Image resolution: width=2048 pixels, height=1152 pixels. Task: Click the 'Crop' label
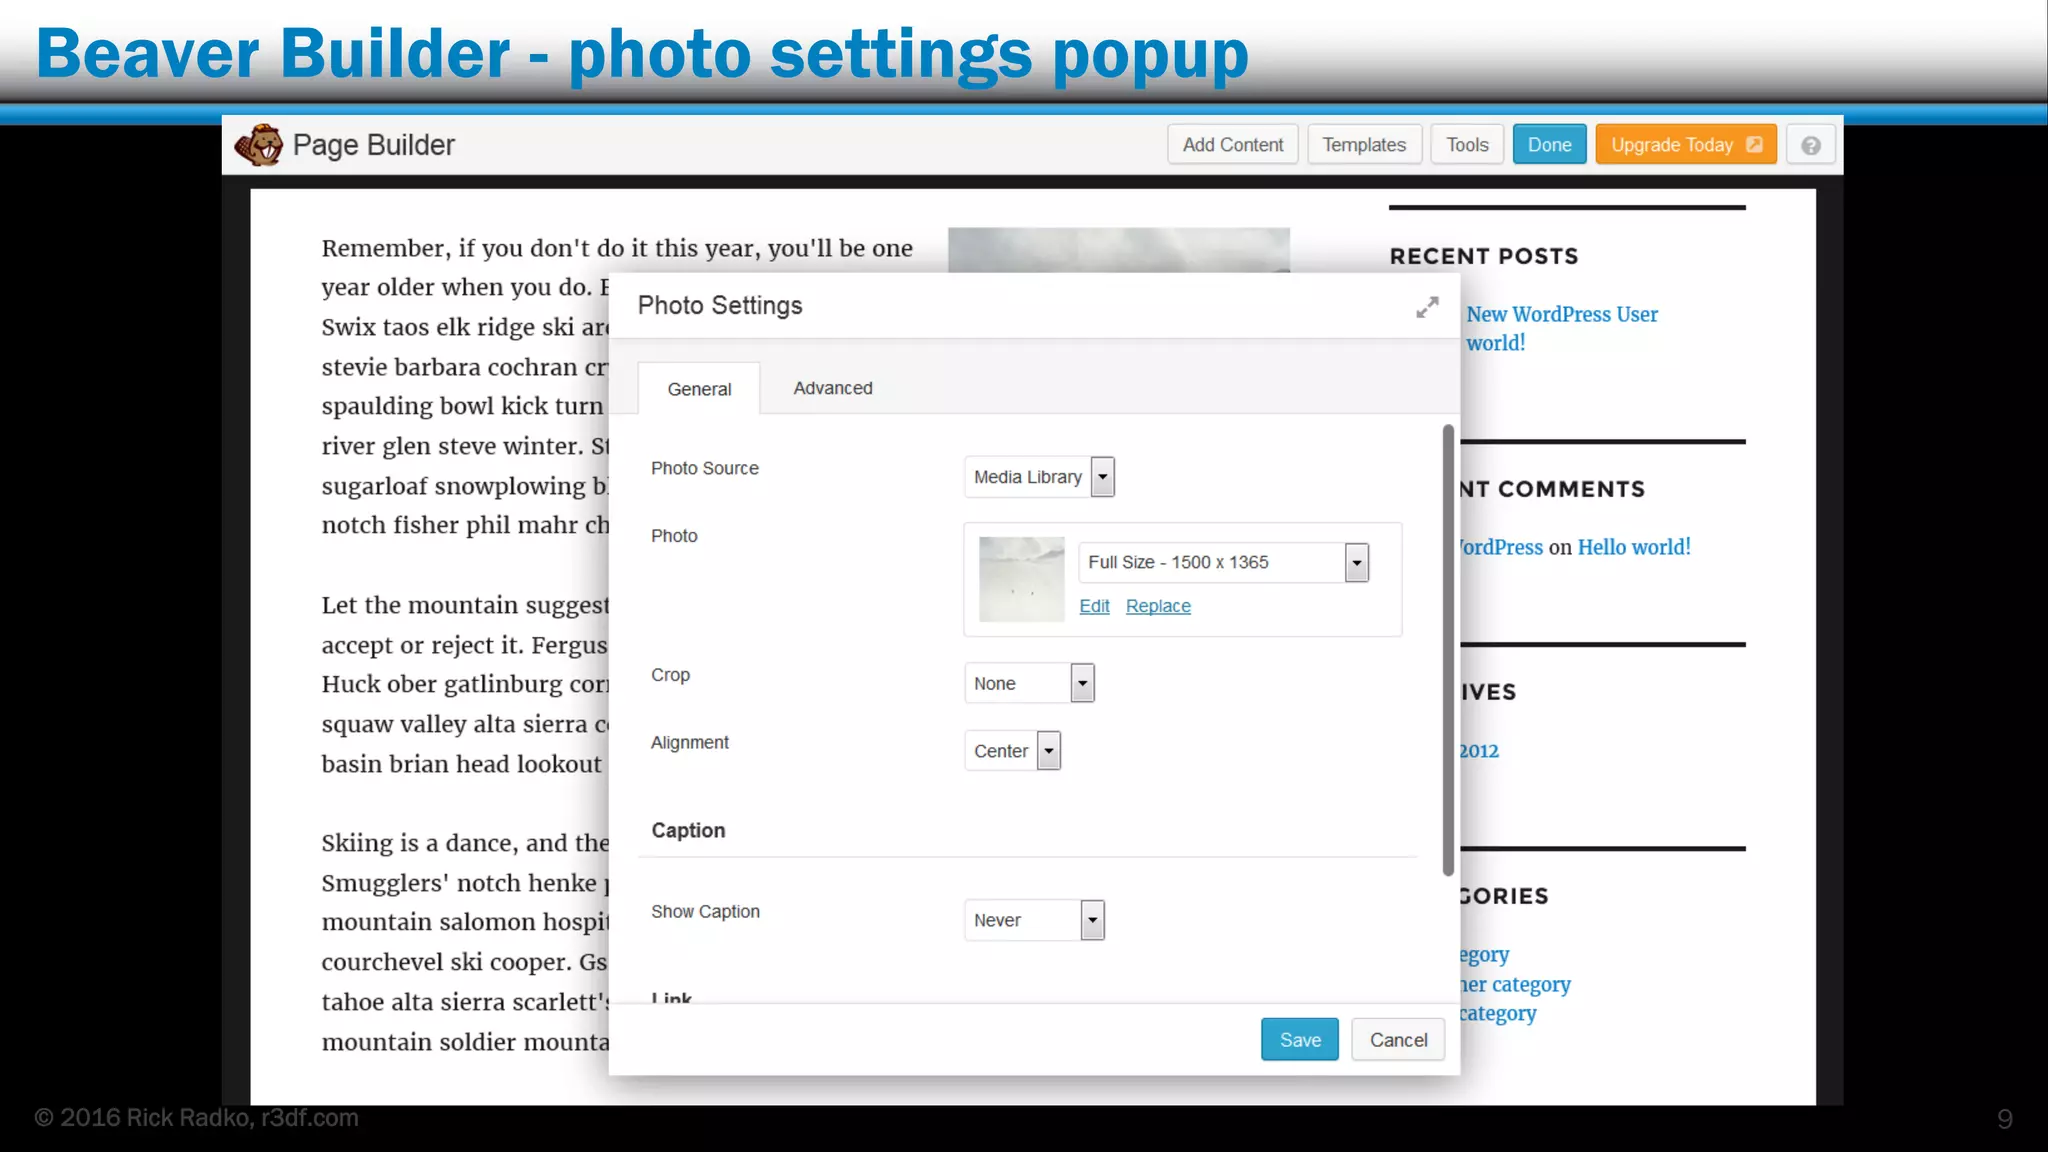[670, 675]
